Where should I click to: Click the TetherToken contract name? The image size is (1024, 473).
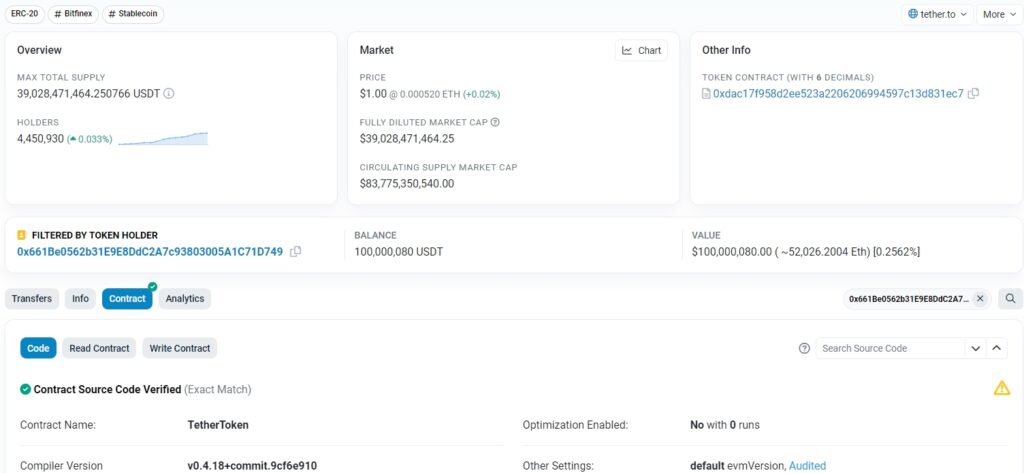[x=218, y=425]
